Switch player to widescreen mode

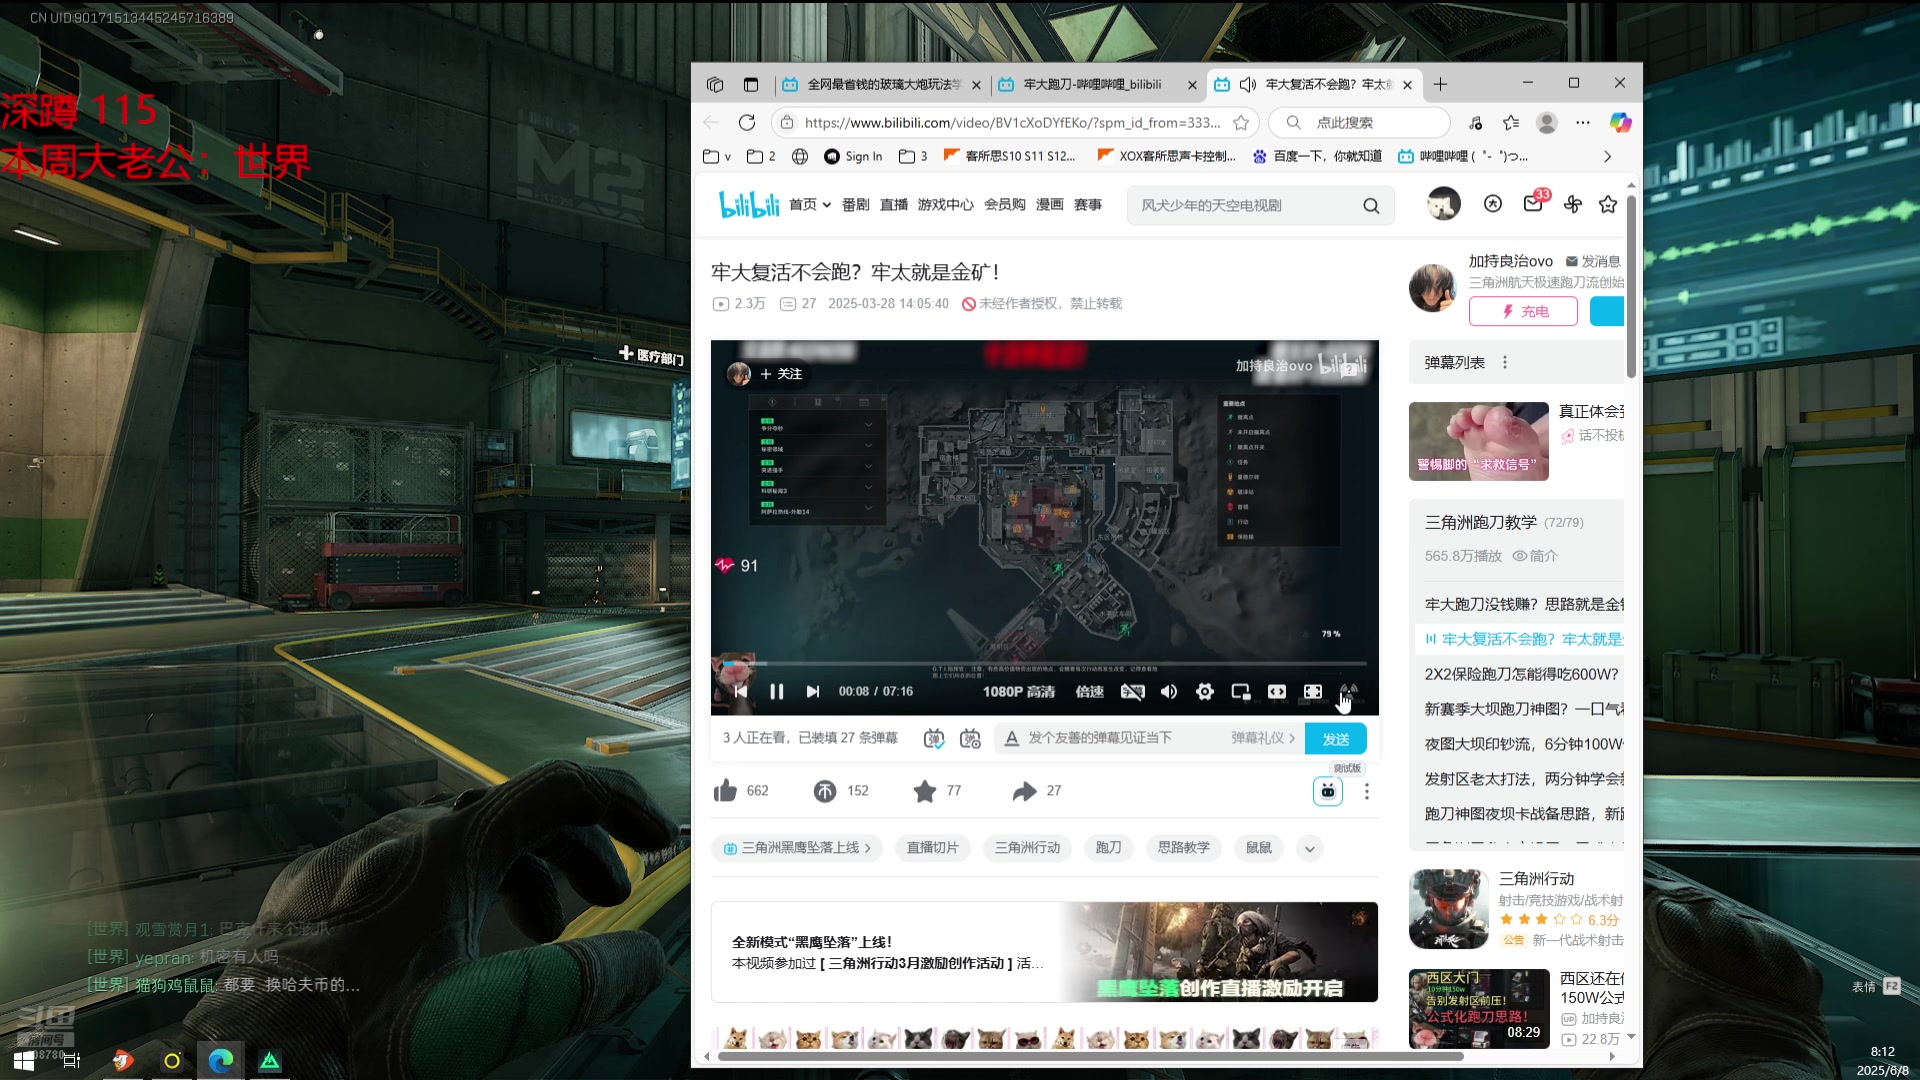click(x=1277, y=691)
